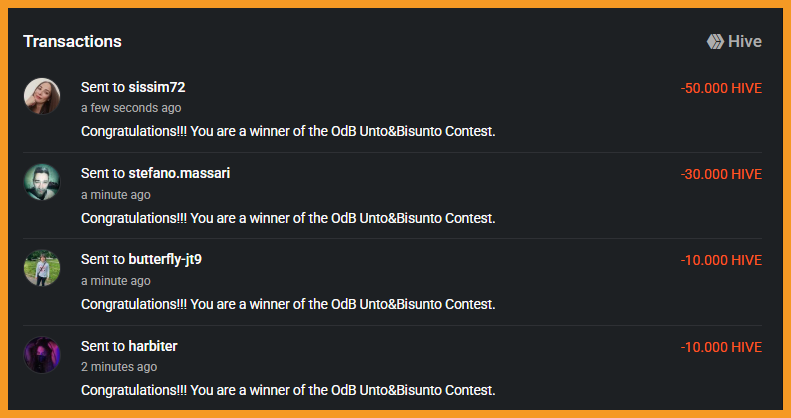791x418 pixels.
Task: Follow the harbiter username link
Action: click(x=153, y=346)
